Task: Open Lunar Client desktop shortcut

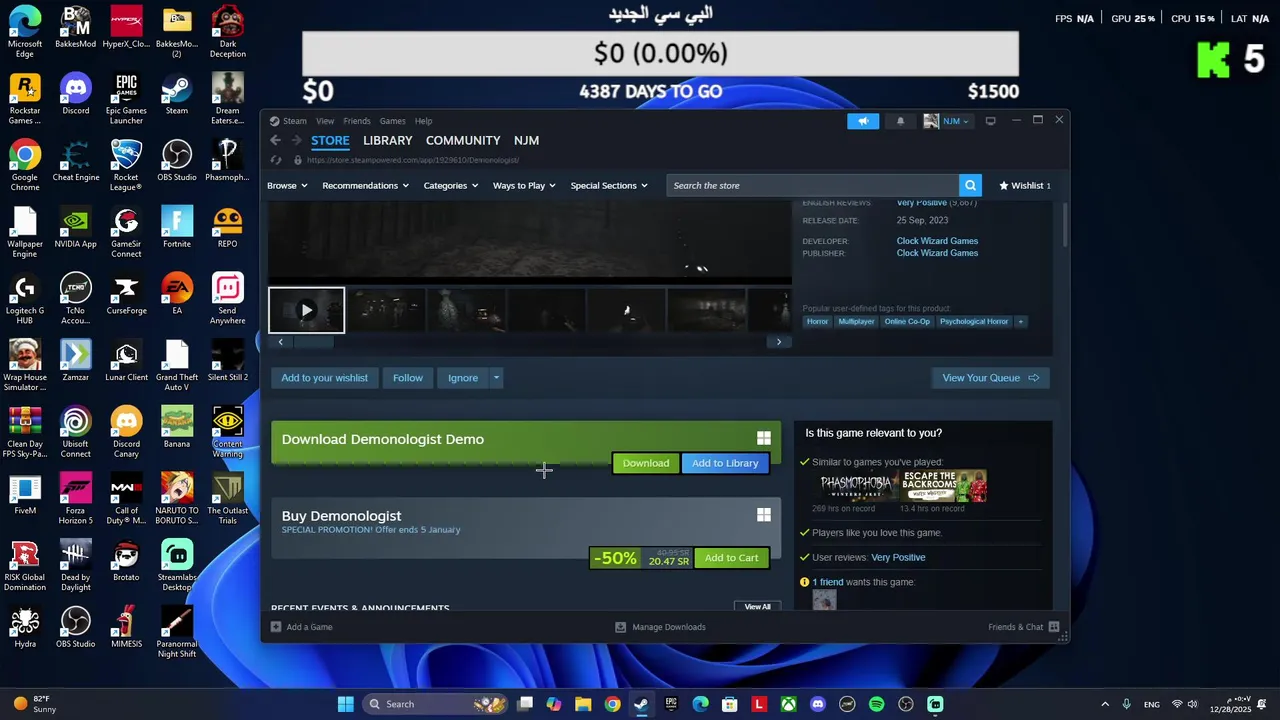Action: pyautogui.click(x=126, y=361)
